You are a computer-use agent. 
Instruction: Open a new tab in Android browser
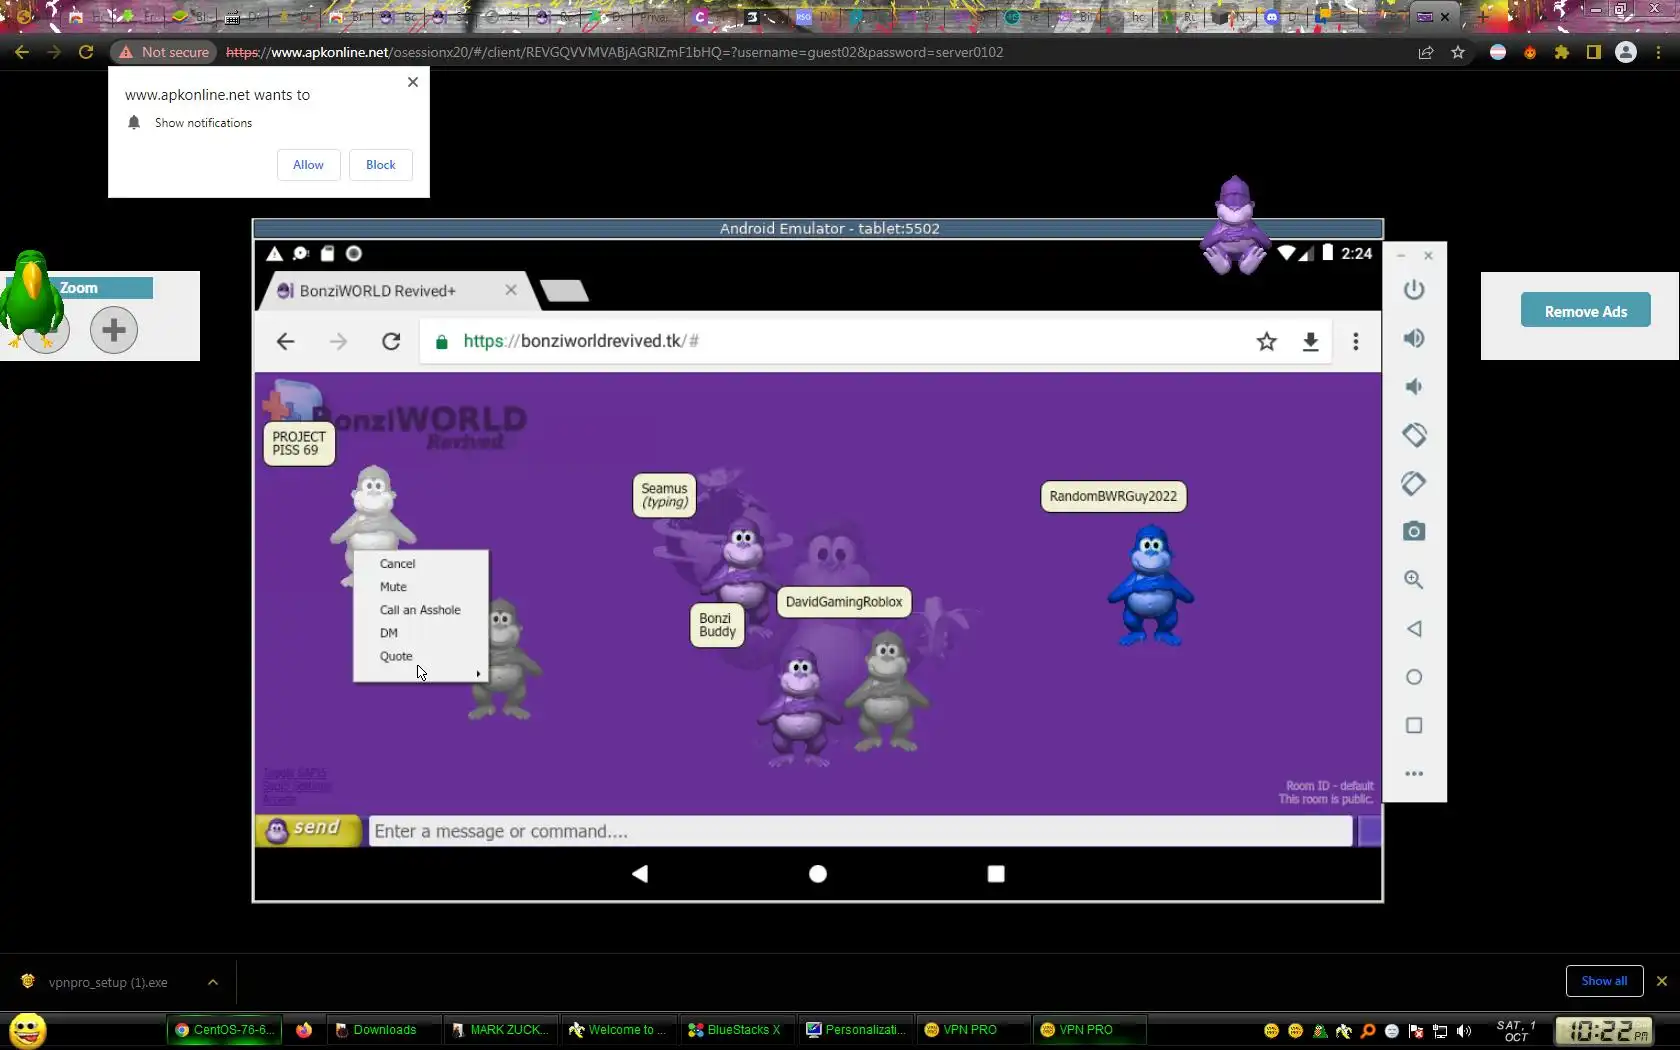point(564,291)
